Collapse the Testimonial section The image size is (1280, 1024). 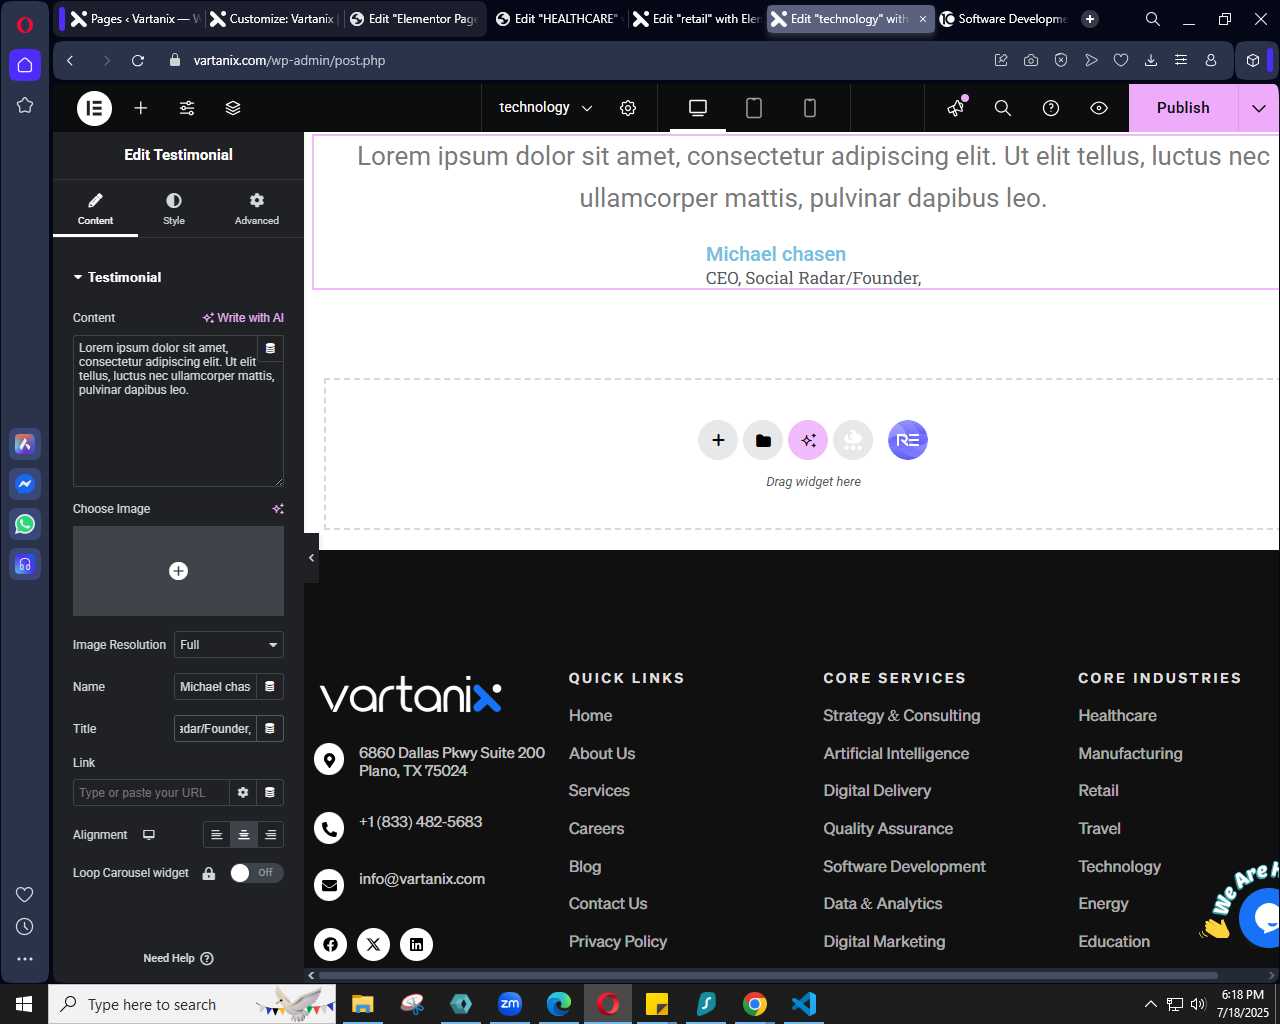(117, 277)
